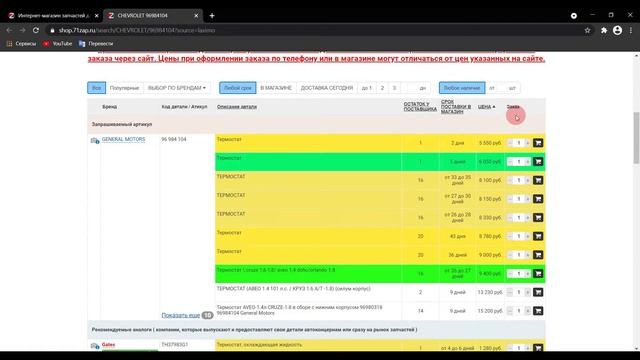
Task: Add the 6 030 руб. green row to cart
Action: tap(538, 162)
